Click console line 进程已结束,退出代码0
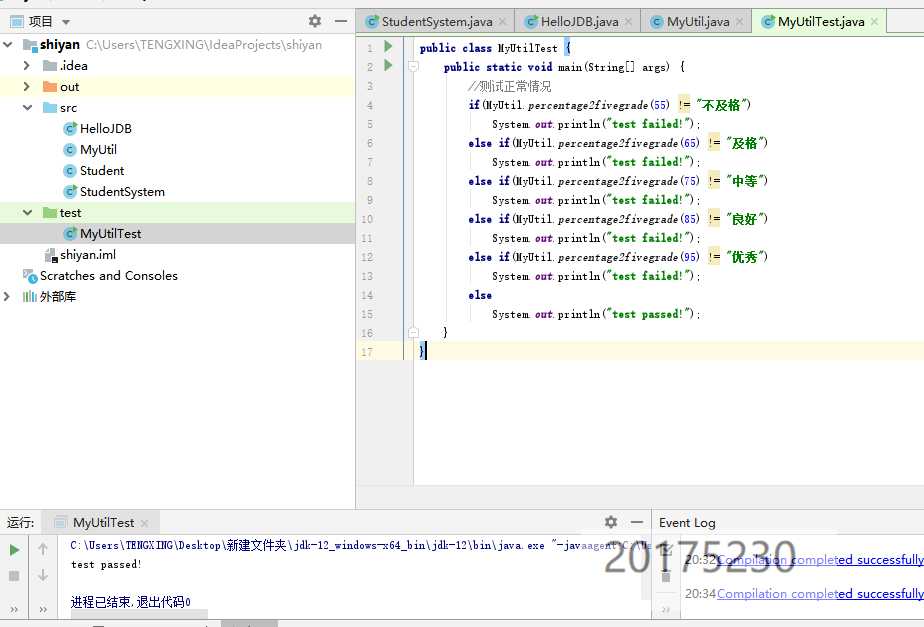 pos(130,602)
